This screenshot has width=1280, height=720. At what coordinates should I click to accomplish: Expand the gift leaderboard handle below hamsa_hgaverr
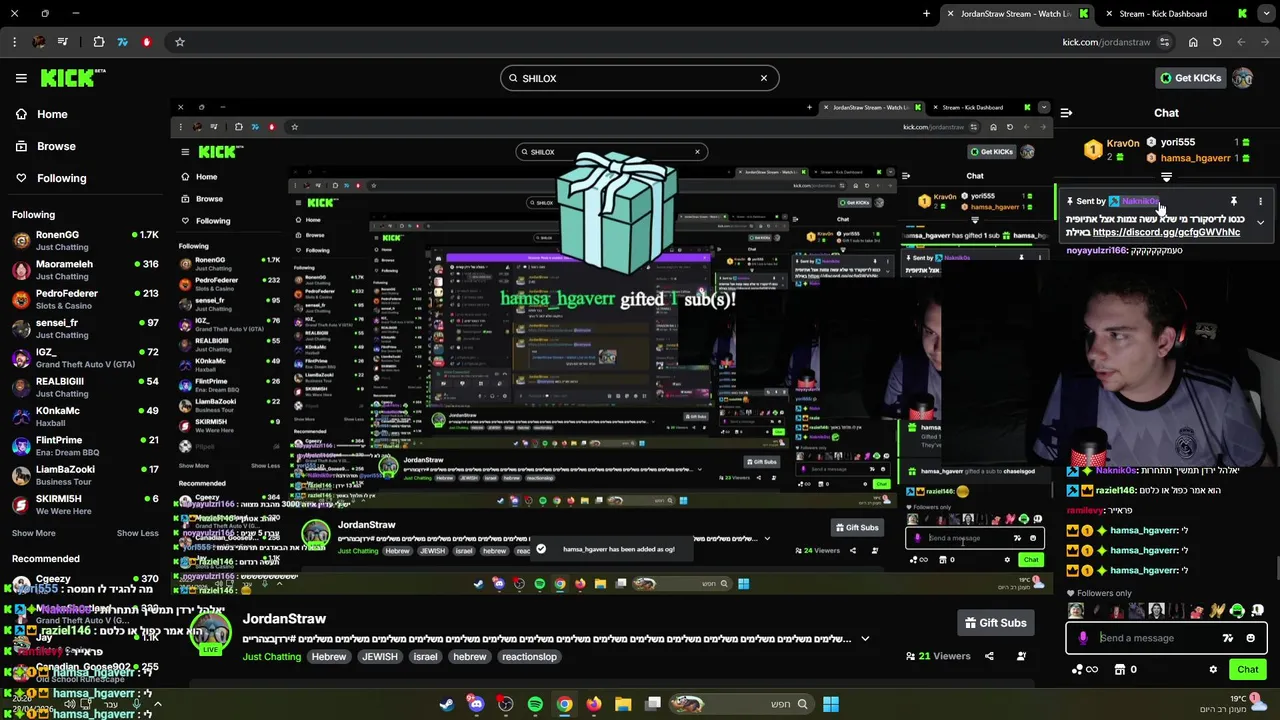(1166, 177)
